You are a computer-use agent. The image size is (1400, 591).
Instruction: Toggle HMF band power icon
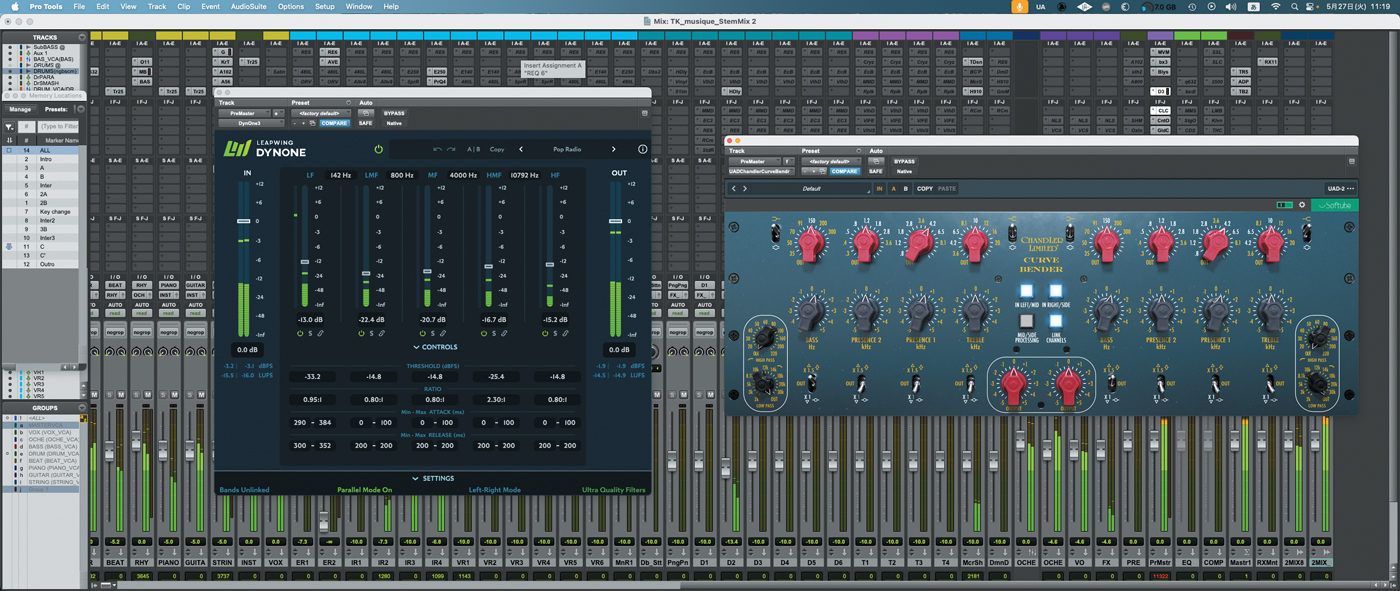coord(484,333)
